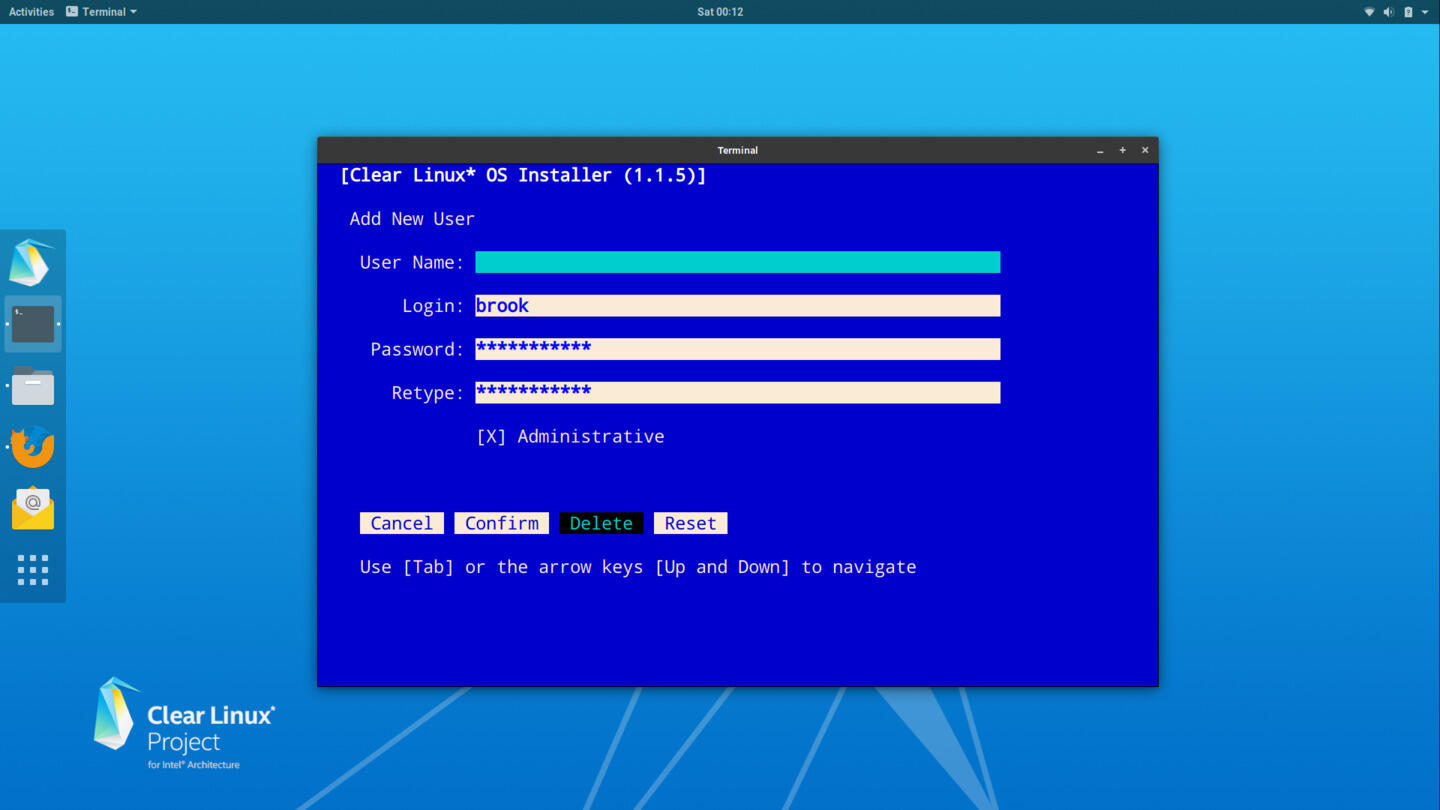The height and width of the screenshot is (810, 1440).
Task: Open the Clear Linux icon in dock
Action: [x=32, y=263]
